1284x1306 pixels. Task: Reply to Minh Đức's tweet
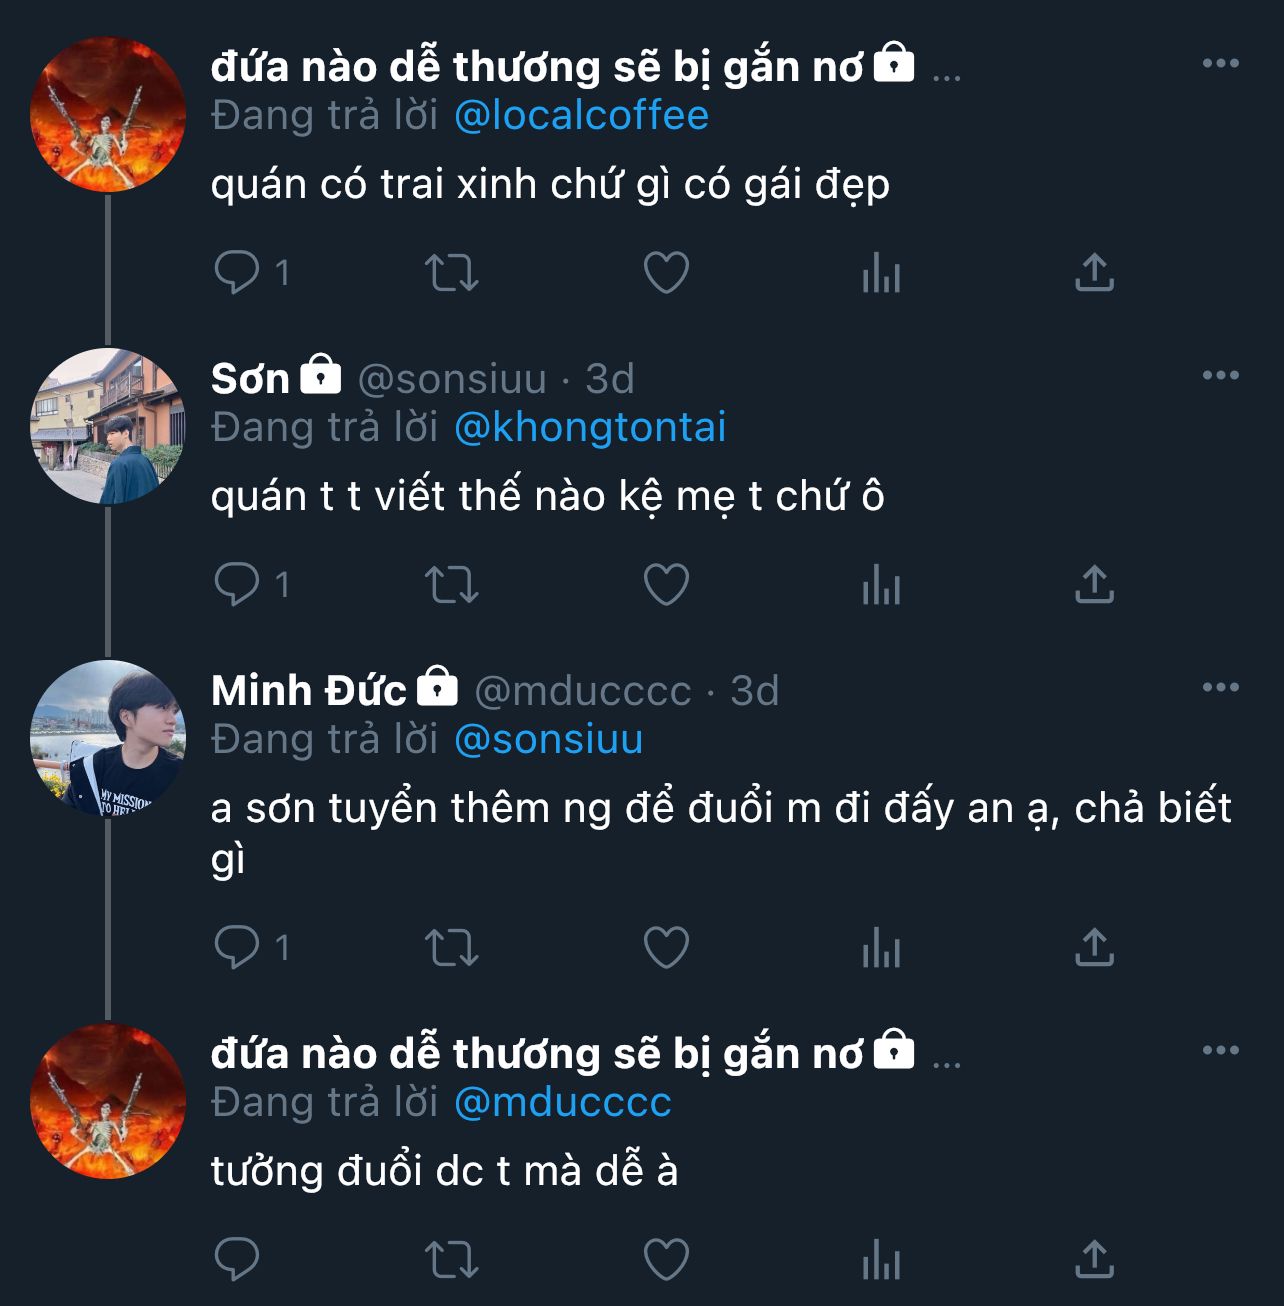237,947
